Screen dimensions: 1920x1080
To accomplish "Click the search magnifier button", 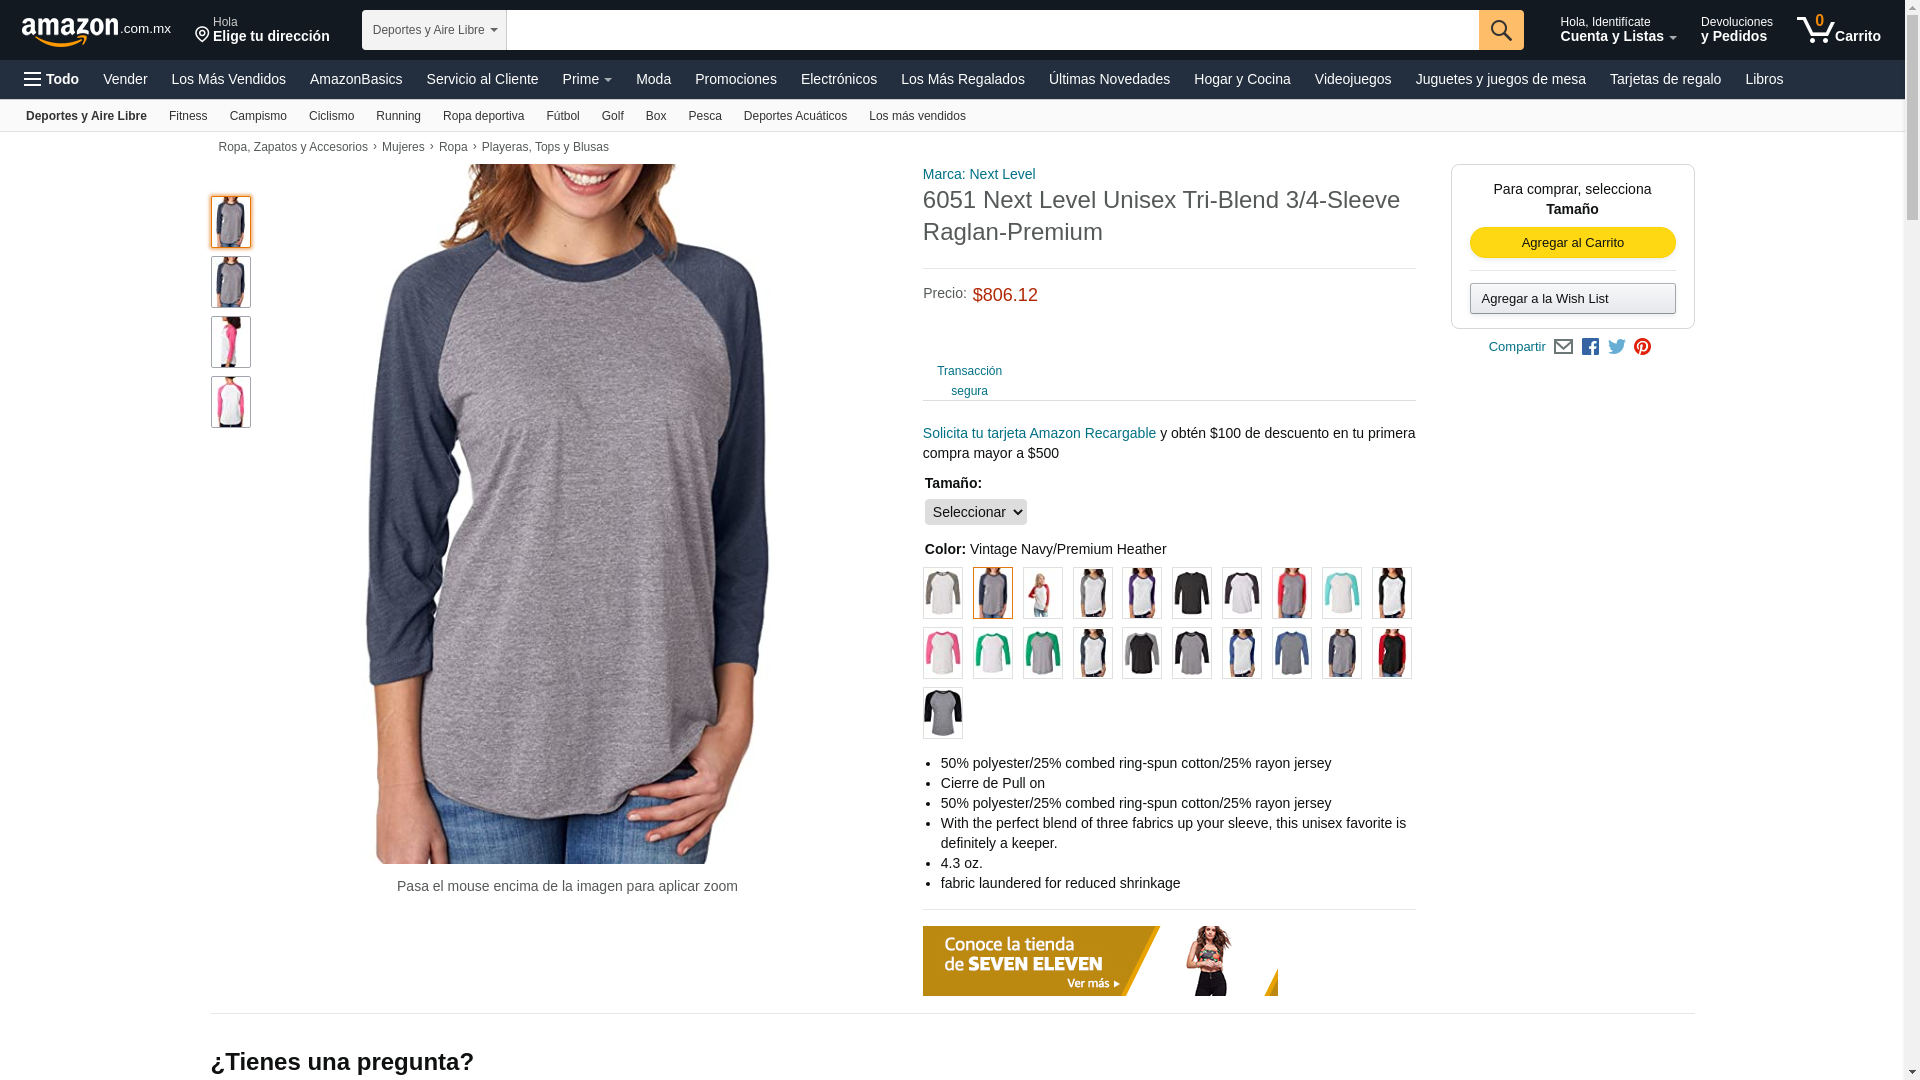I will [x=1501, y=30].
